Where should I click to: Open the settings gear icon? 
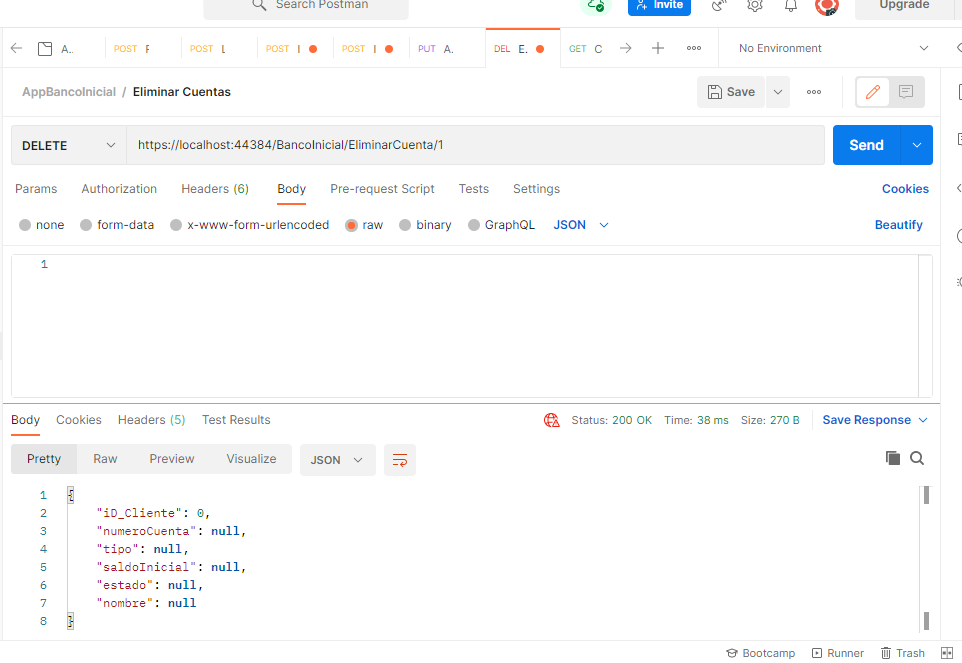pyautogui.click(x=755, y=6)
